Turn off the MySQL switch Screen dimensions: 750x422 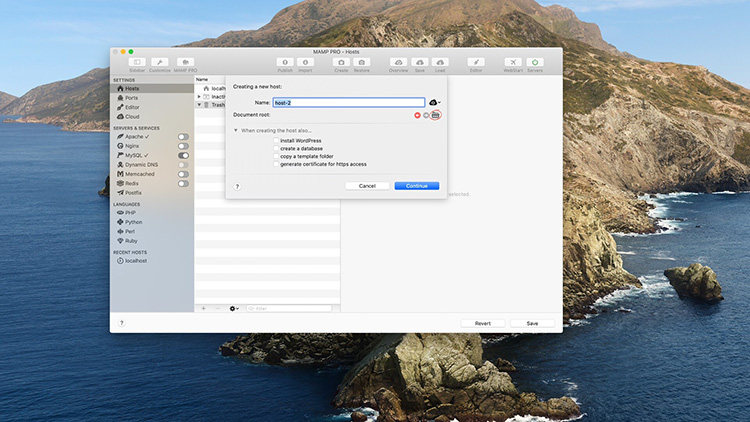coord(183,155)
